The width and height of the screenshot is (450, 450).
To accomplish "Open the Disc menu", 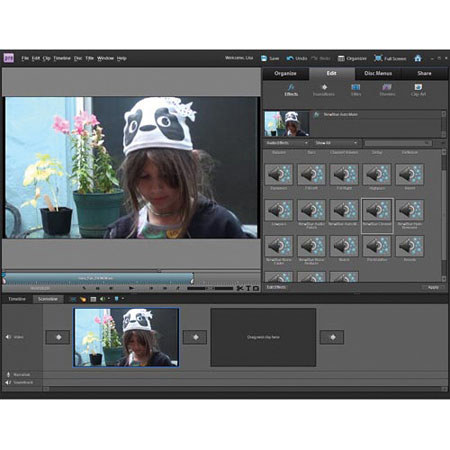I will point(78,58).
